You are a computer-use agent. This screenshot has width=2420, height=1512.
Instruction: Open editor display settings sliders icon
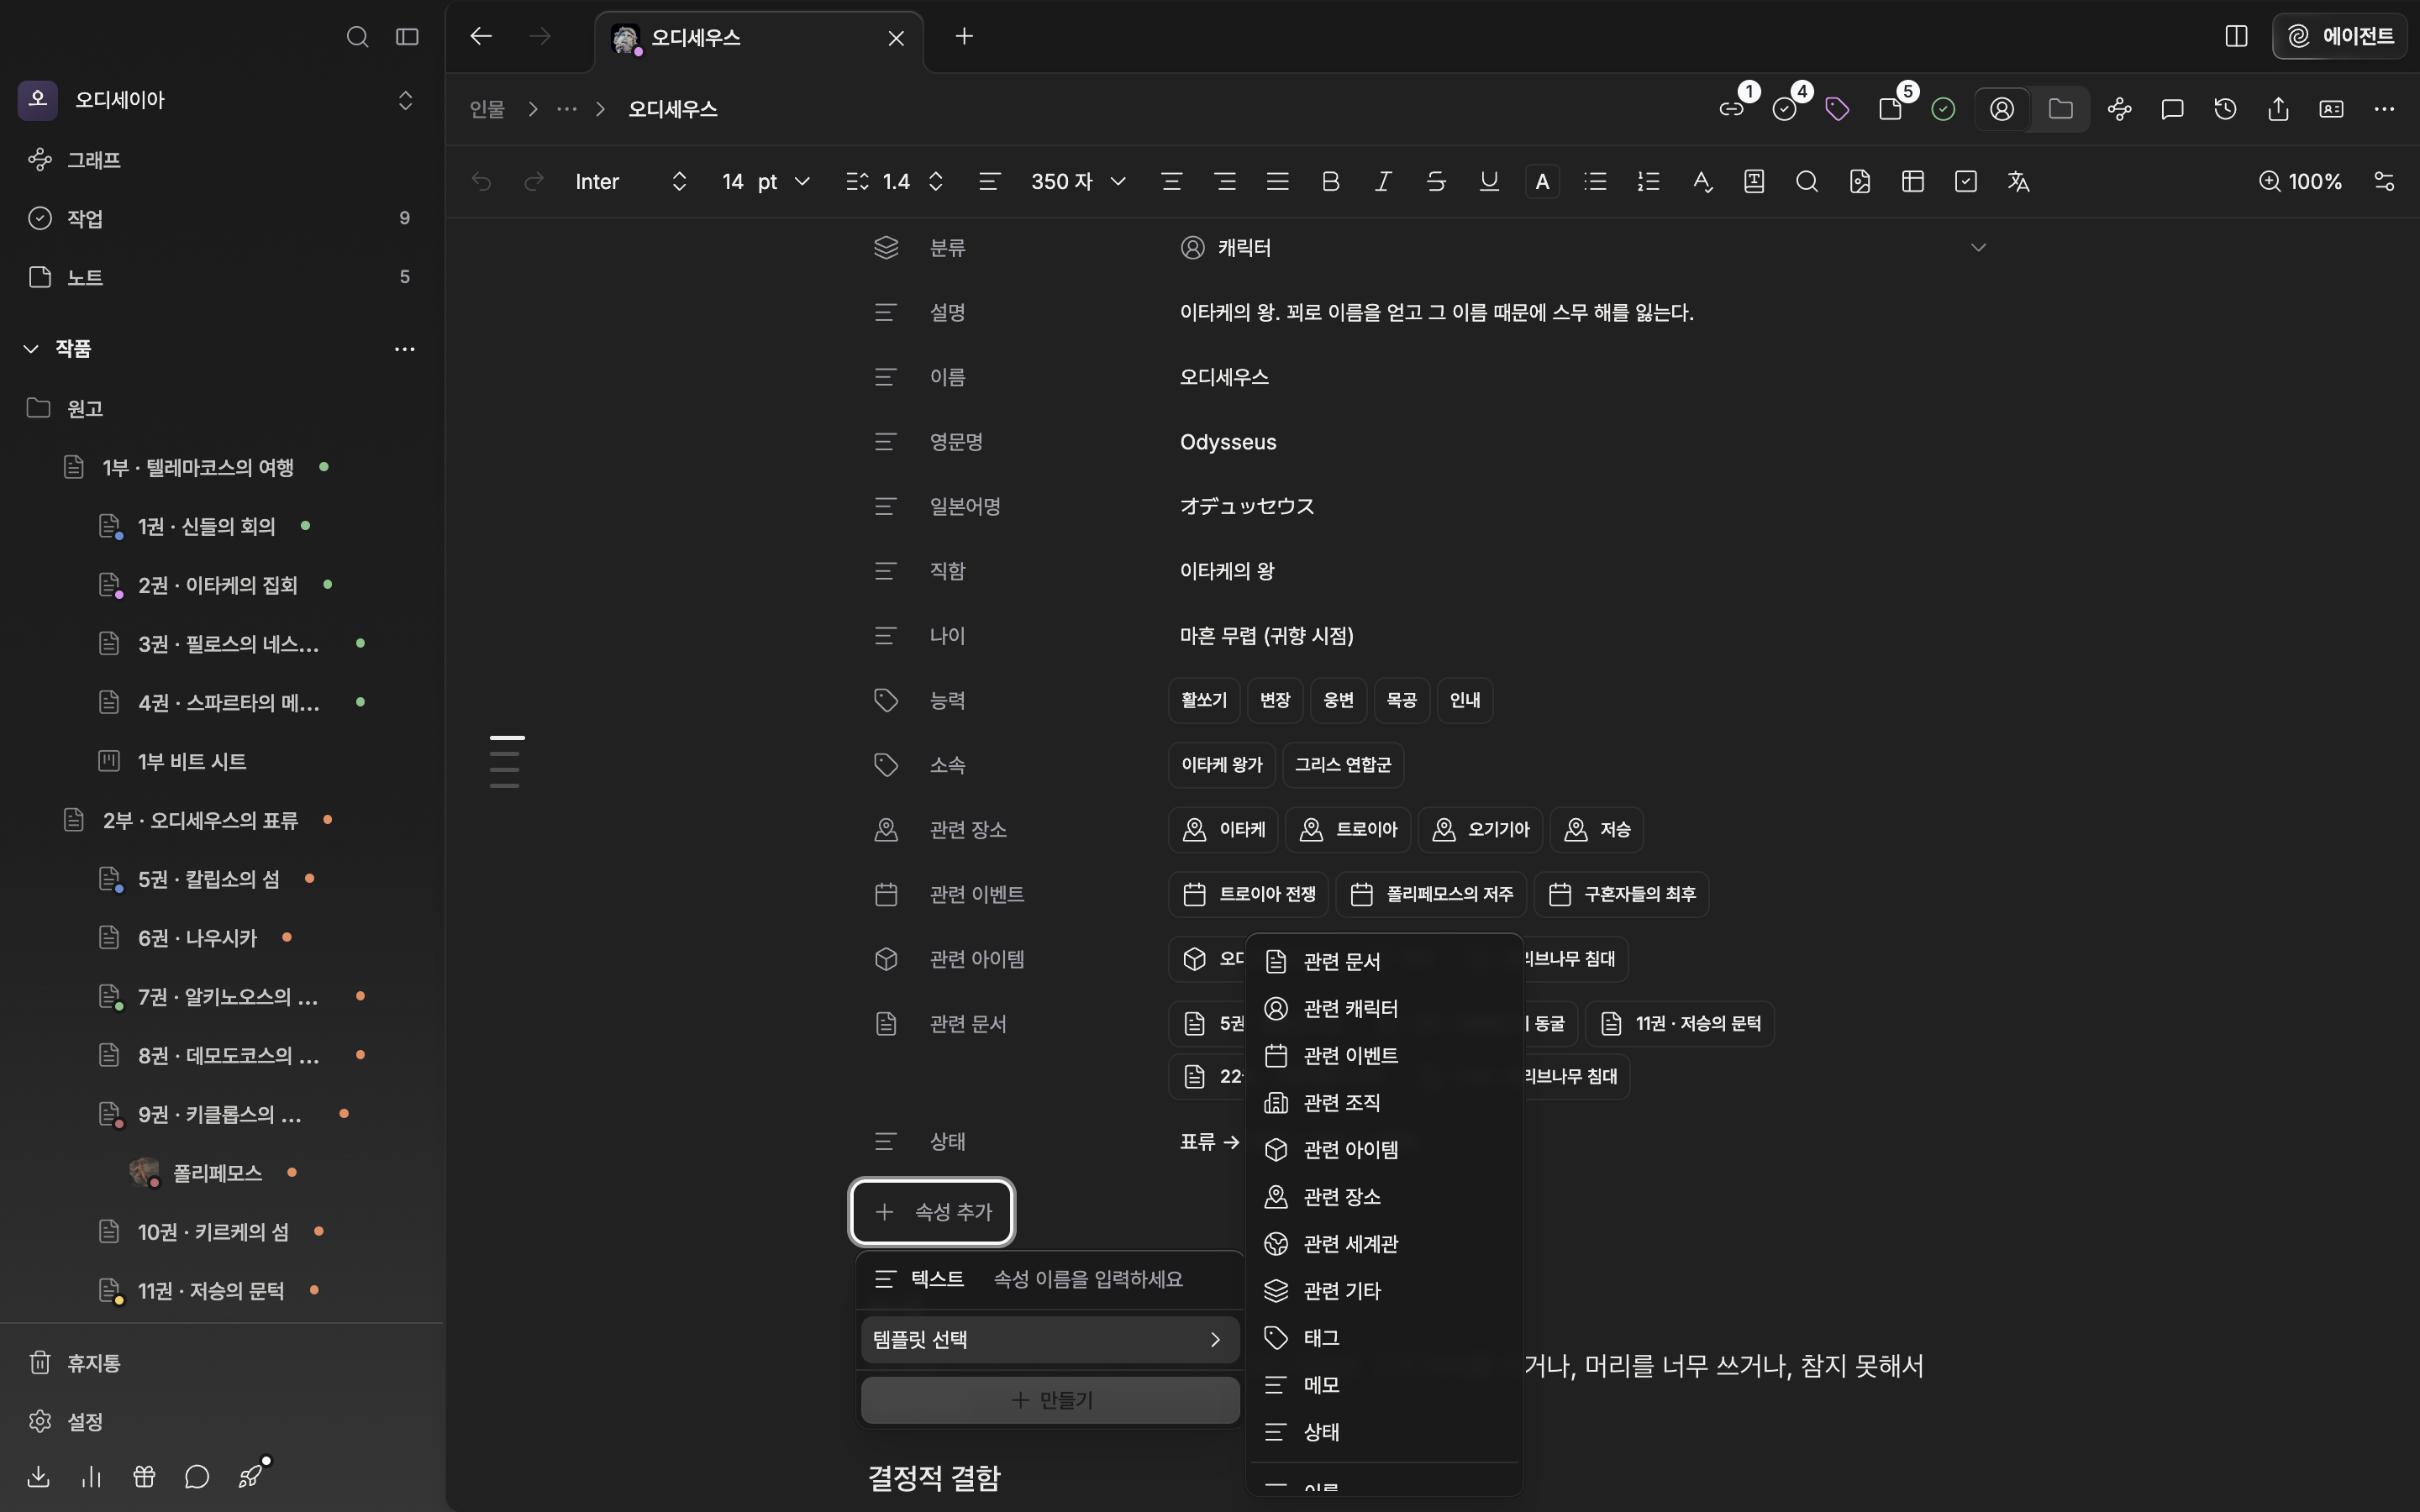tap(2384, 181)
